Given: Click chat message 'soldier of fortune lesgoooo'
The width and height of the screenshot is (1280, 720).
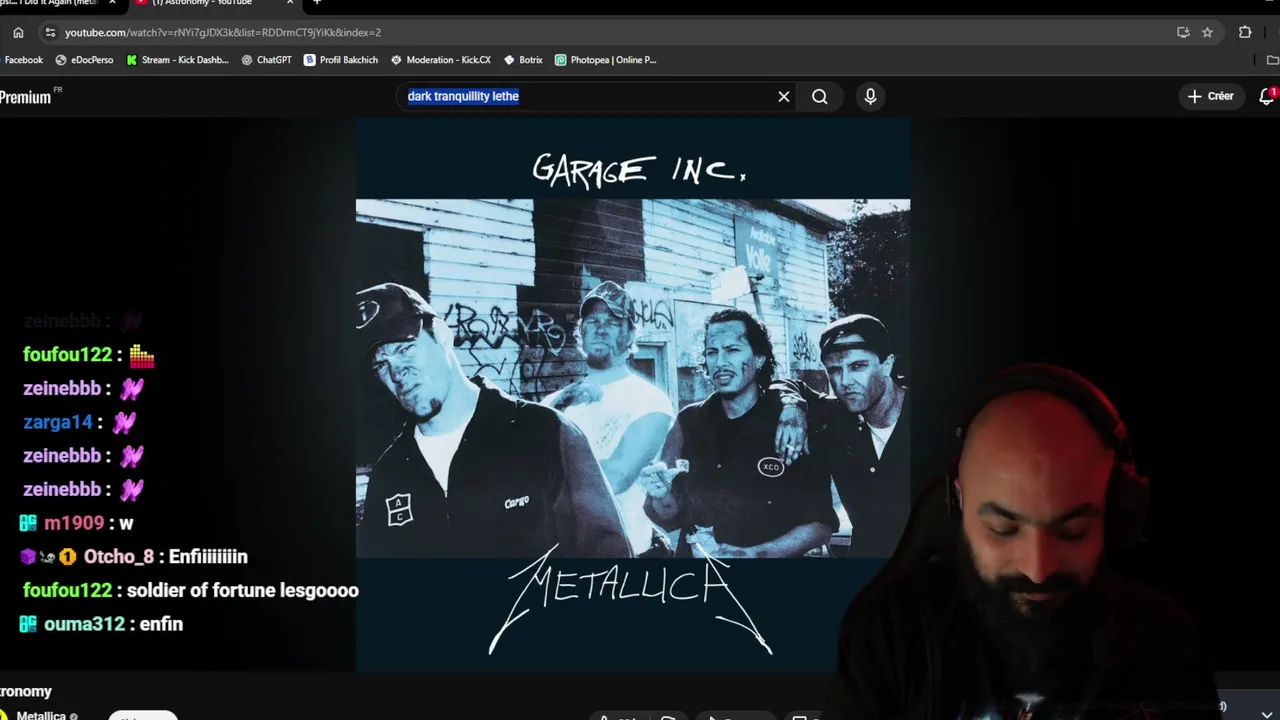Looking at the screenshot, I should point(242,590).
